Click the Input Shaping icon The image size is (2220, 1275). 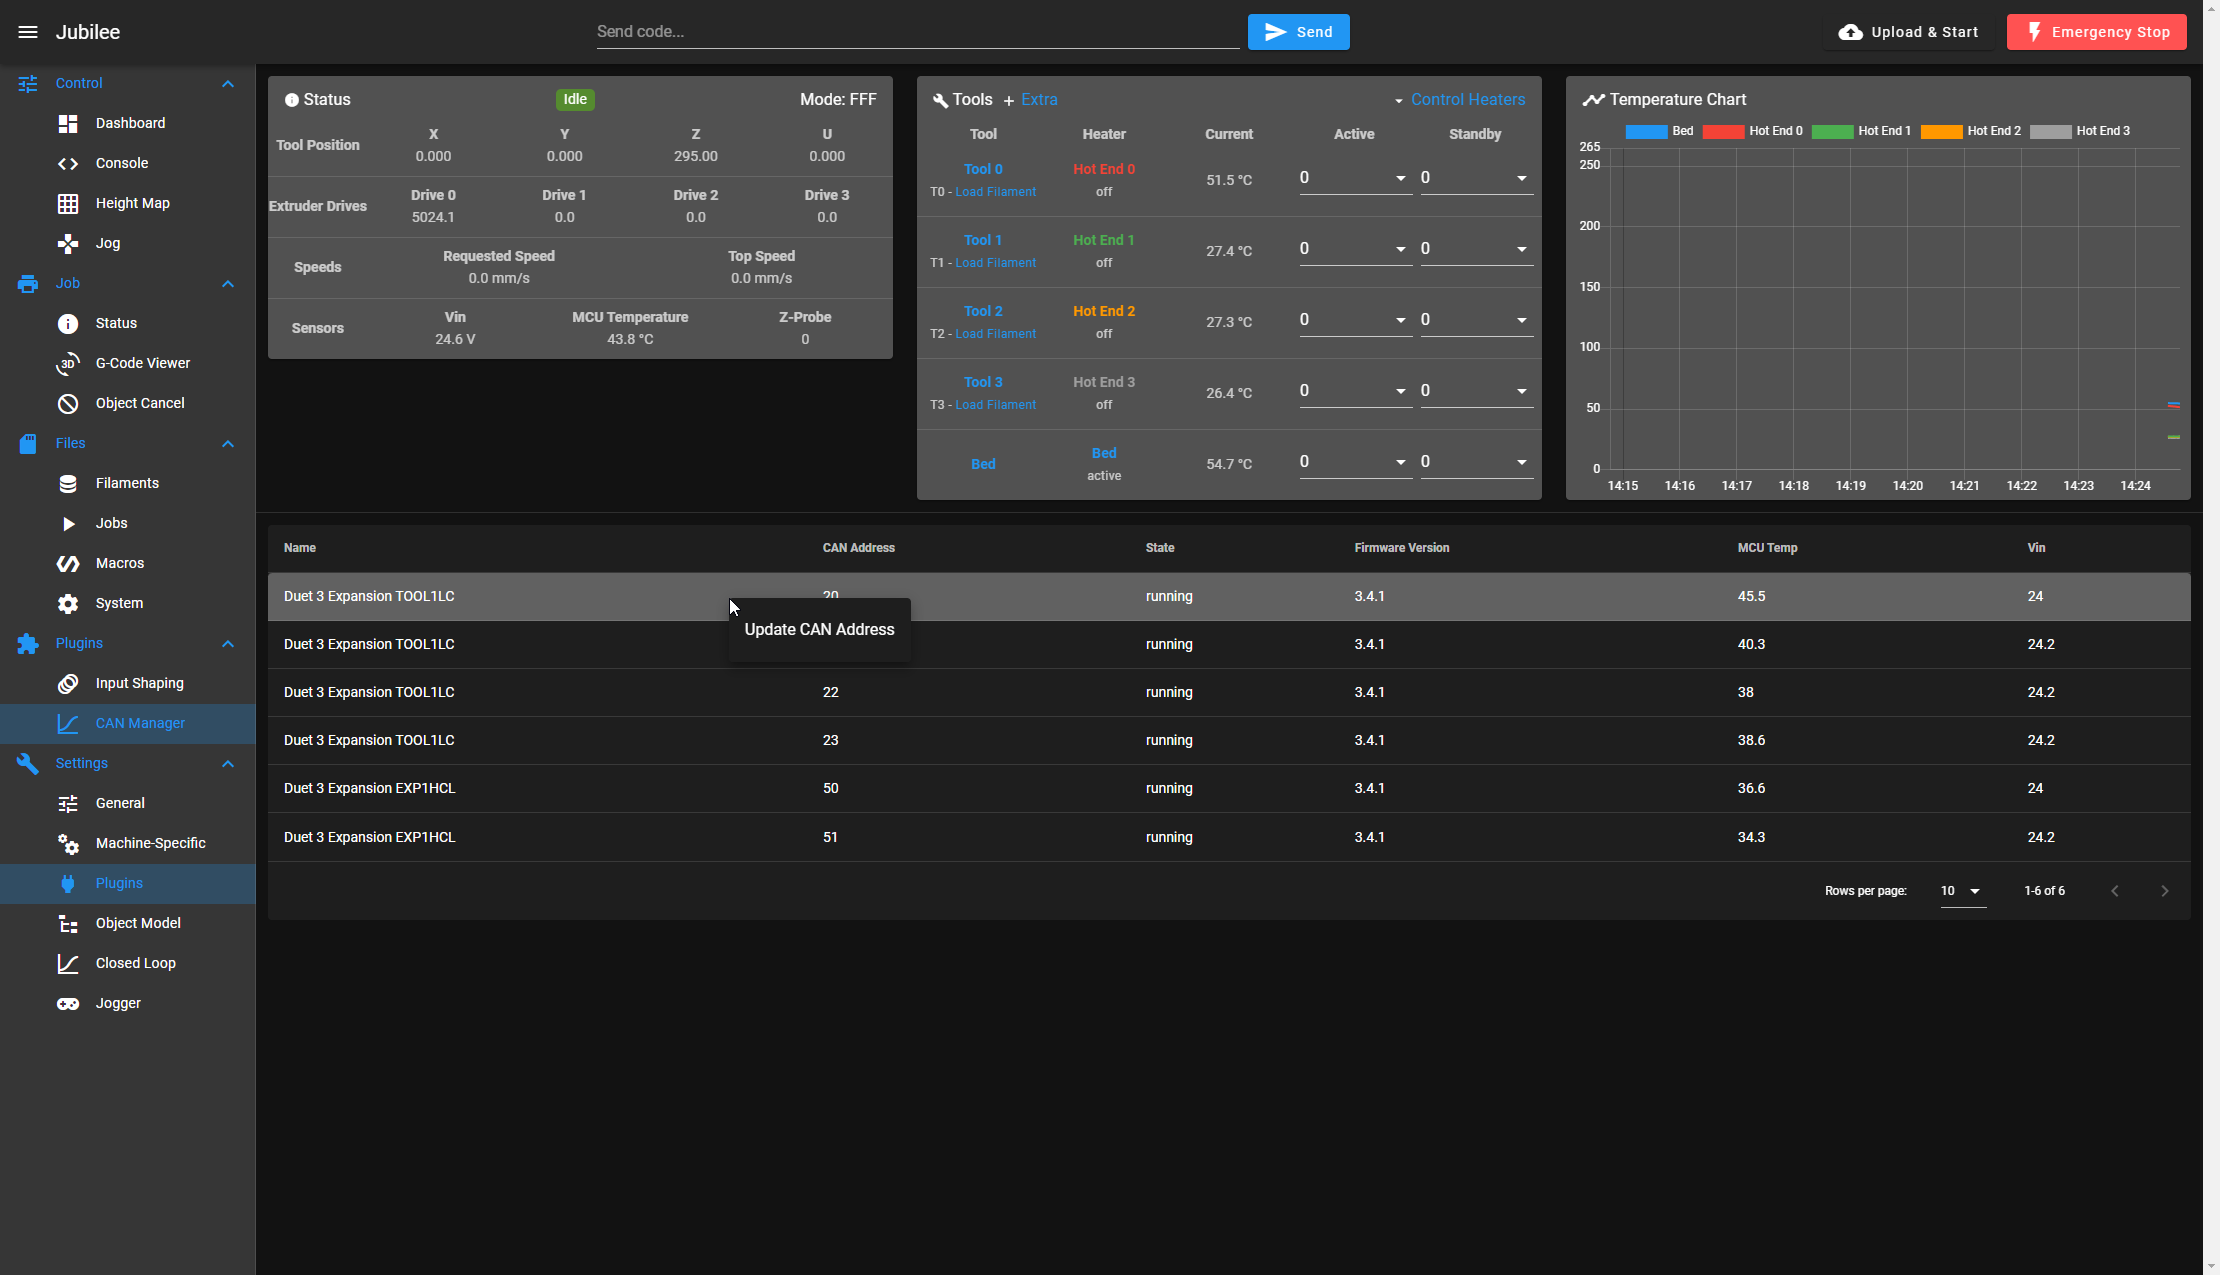[68, 683]
